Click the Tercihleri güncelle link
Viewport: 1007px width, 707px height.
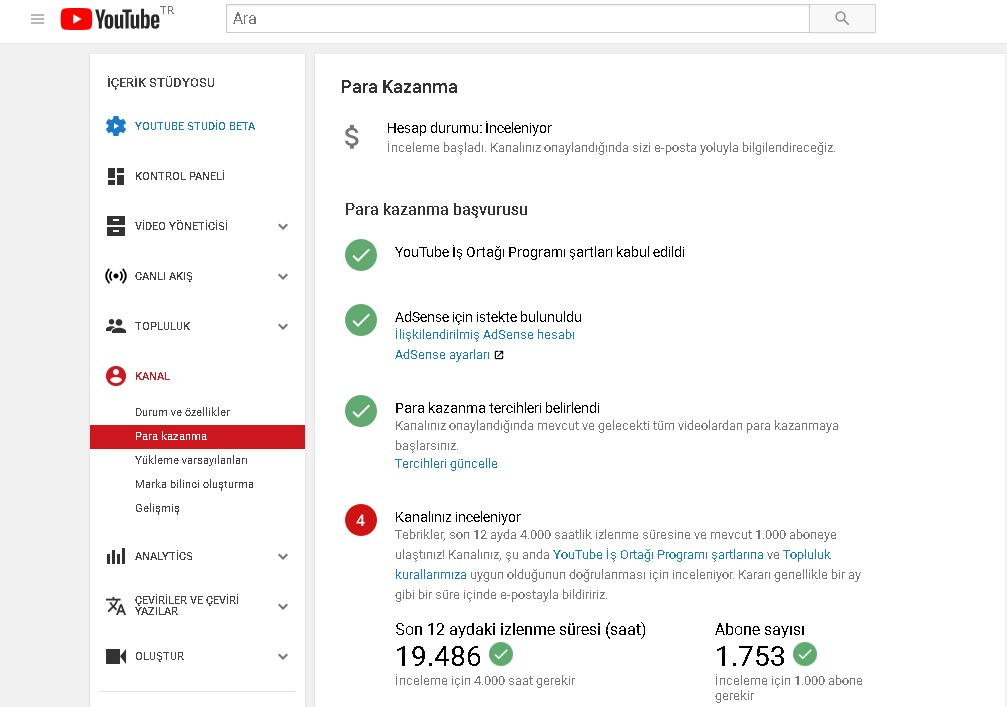(x=446, y=464)
